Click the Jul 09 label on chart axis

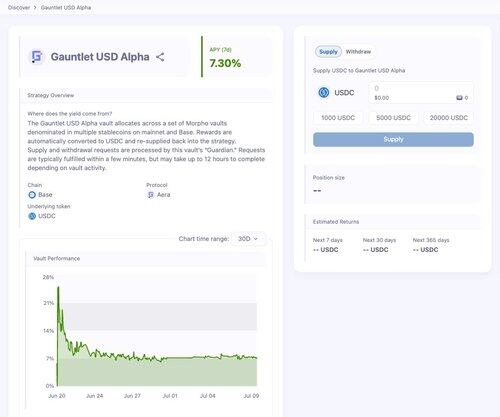[251, 396]
